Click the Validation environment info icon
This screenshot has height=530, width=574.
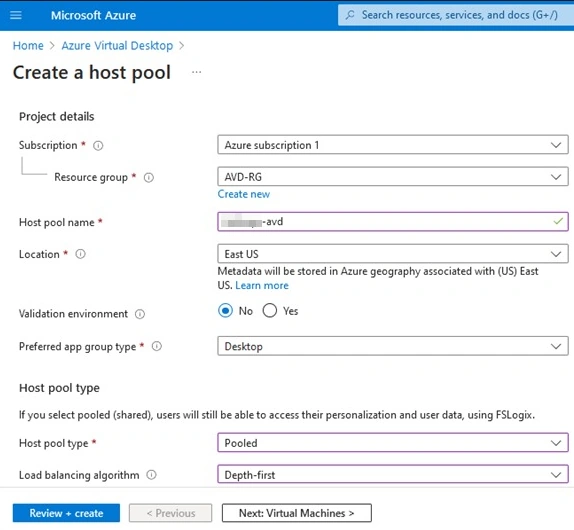140,314
